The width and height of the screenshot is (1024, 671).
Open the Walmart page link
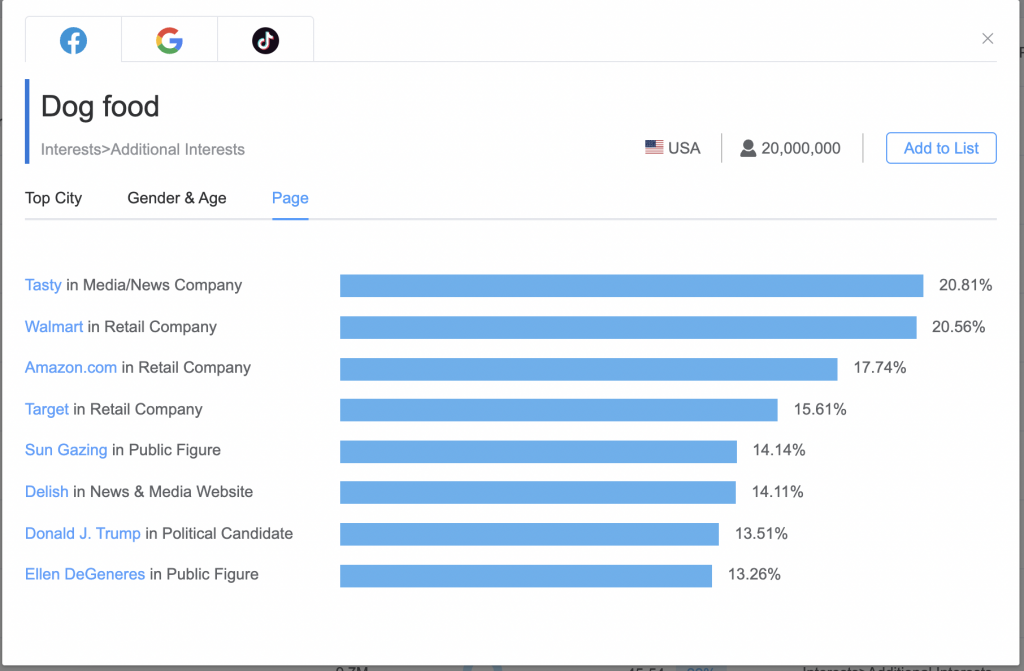(x=54, y=327)
